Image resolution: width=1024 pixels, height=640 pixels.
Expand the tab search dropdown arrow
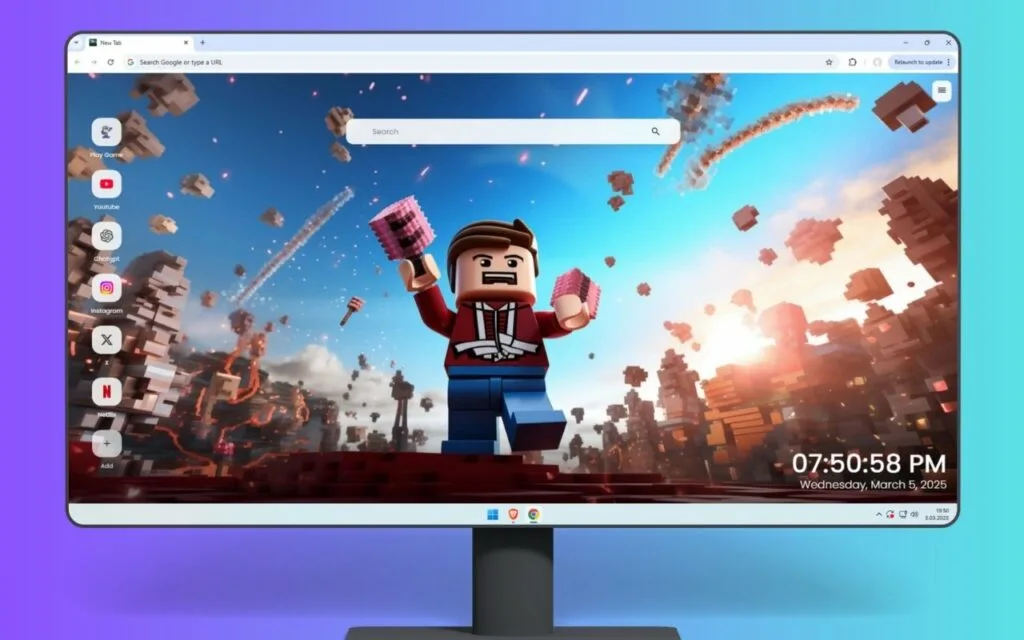(x=76, y=42)
